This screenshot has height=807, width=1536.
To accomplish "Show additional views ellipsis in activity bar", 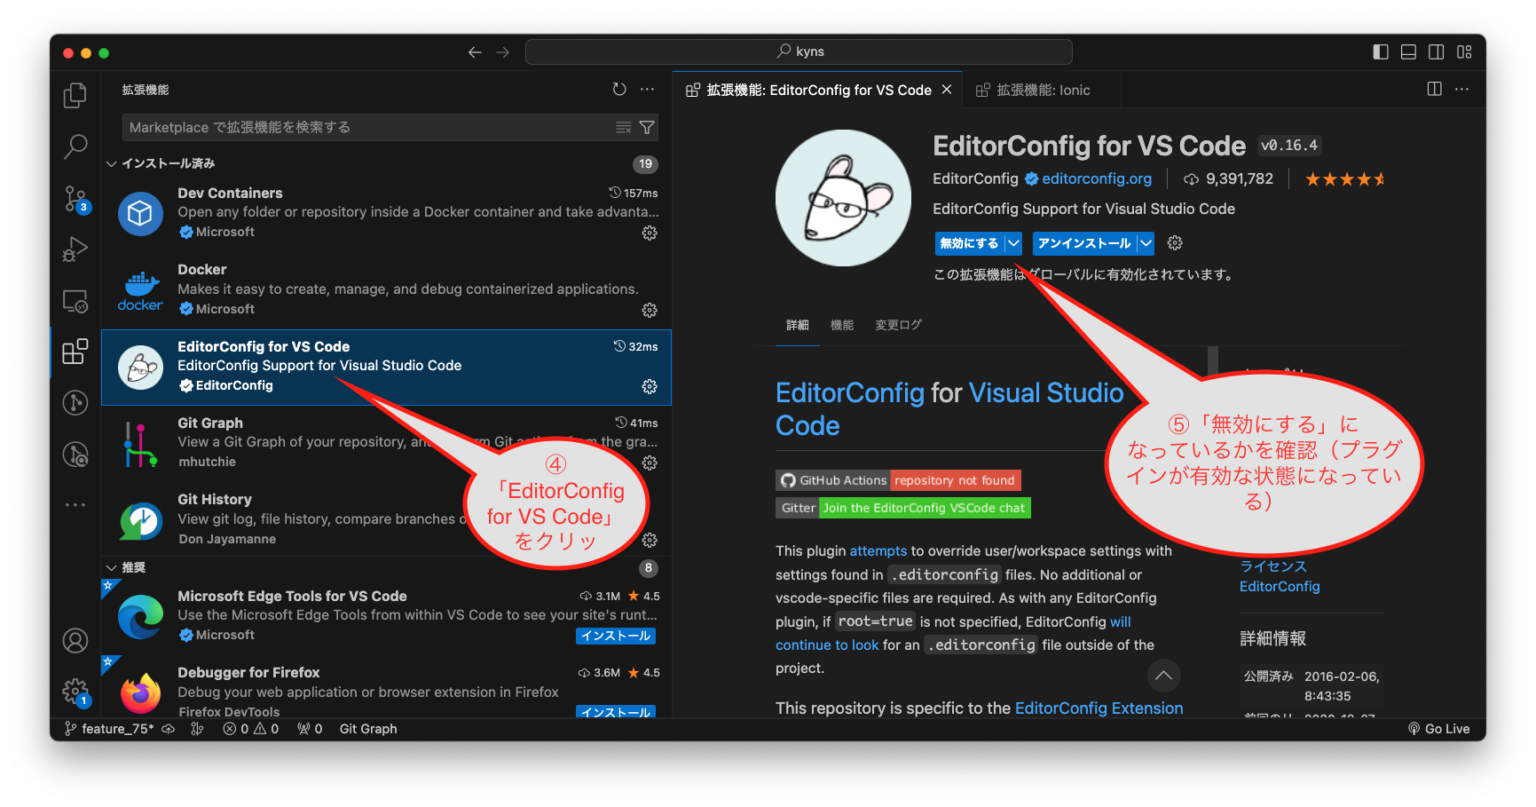I will [x=75, y=505].
